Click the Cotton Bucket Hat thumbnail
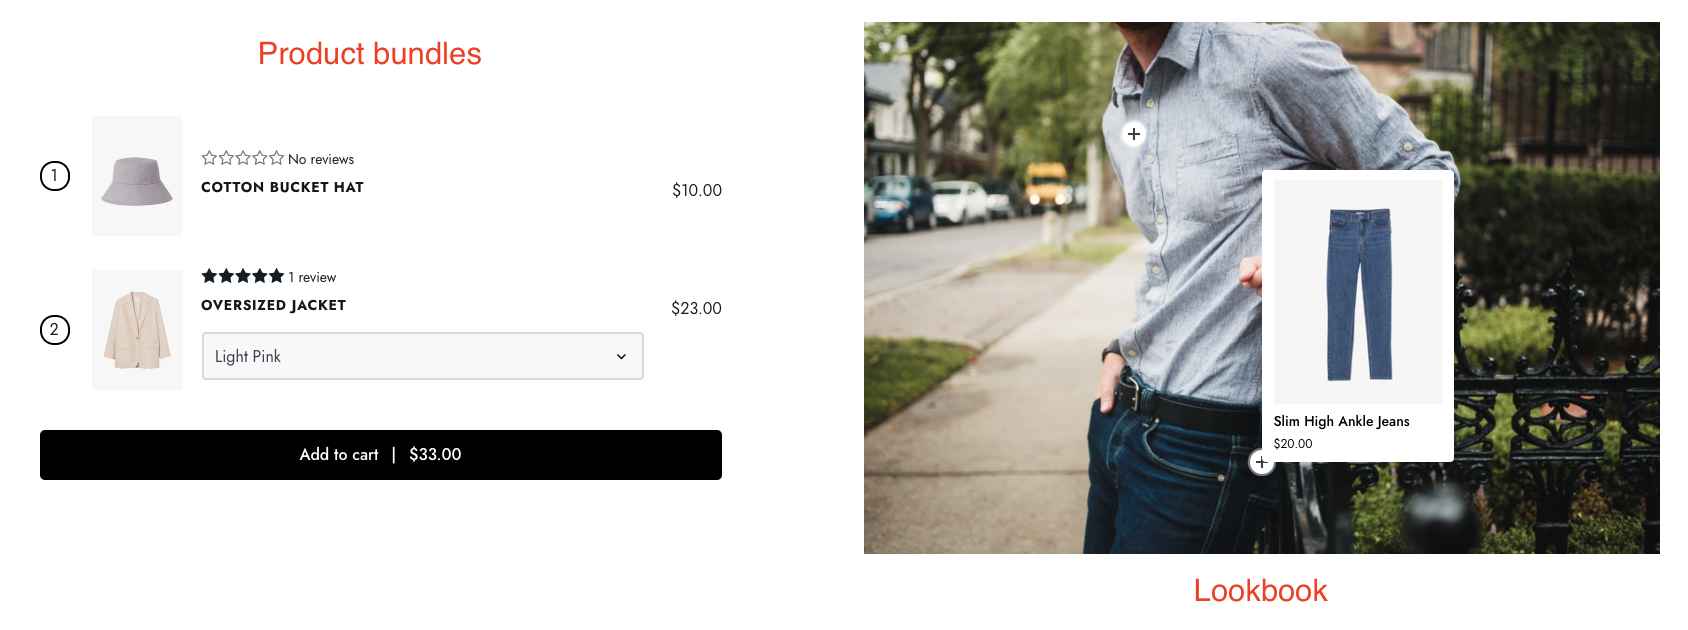The width and height of the screenshot is (1688, 630). pos(137,176)
